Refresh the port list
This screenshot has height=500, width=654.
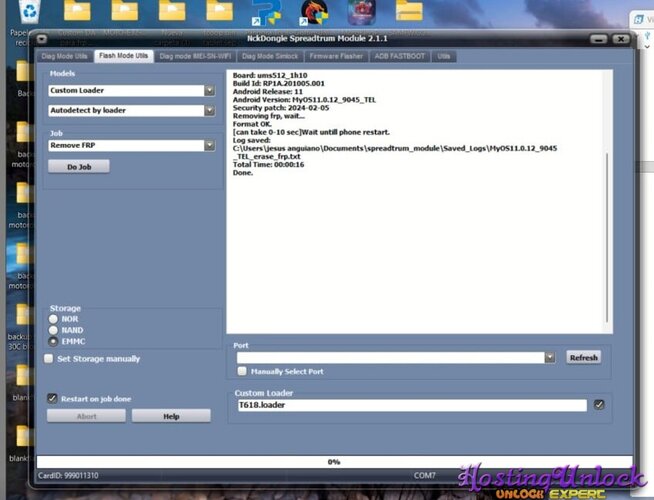(584, 357)
